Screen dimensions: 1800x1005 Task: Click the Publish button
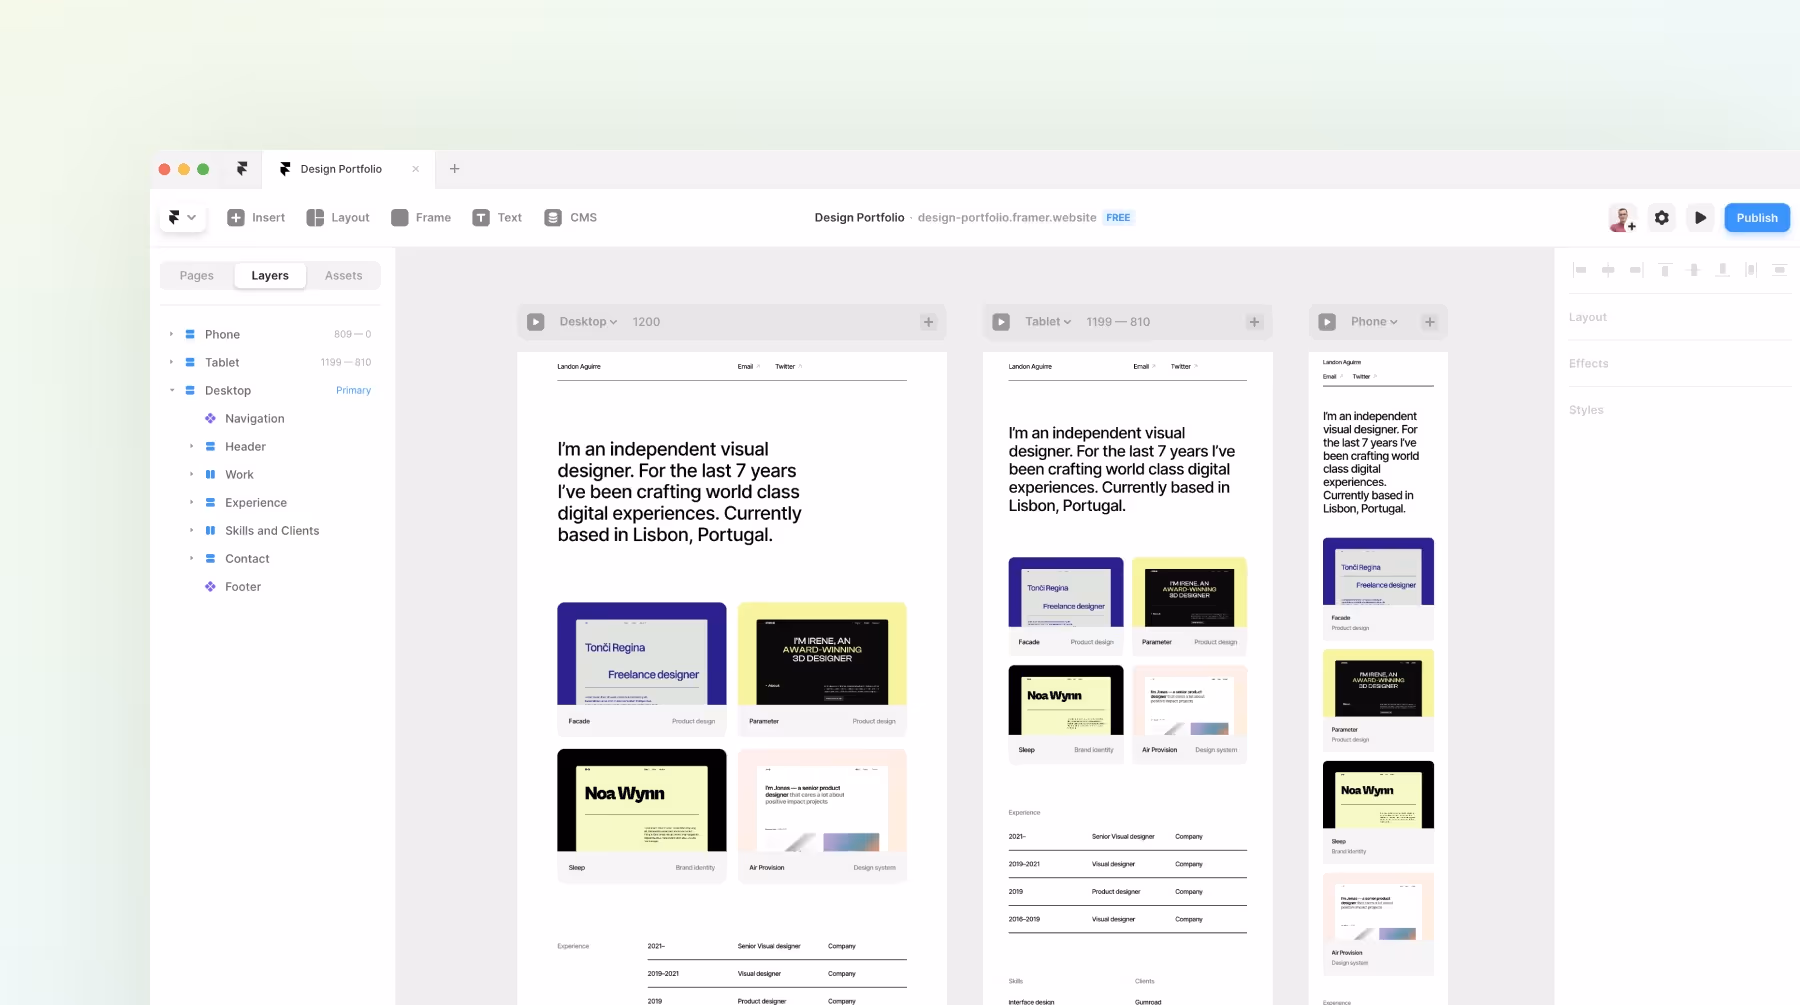pos(1757,217)
